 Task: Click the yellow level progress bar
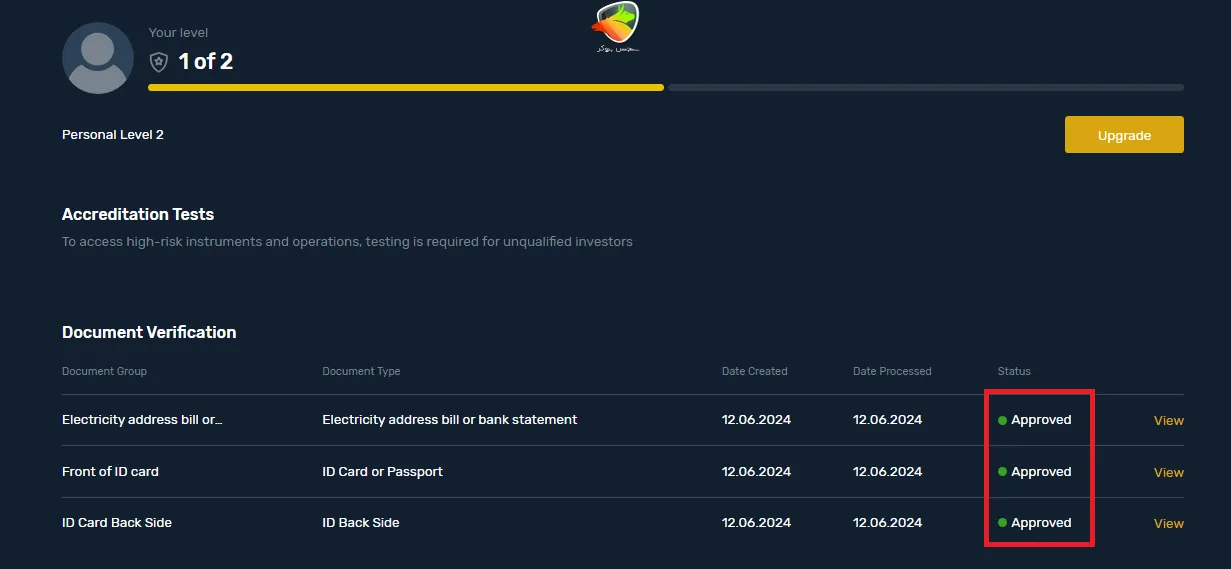coord(405,88)
